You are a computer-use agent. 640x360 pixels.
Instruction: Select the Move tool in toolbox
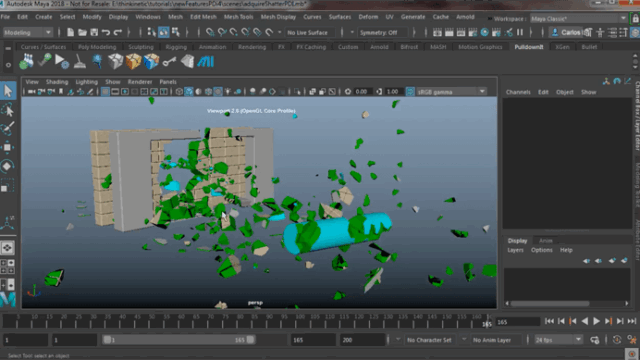8,147
